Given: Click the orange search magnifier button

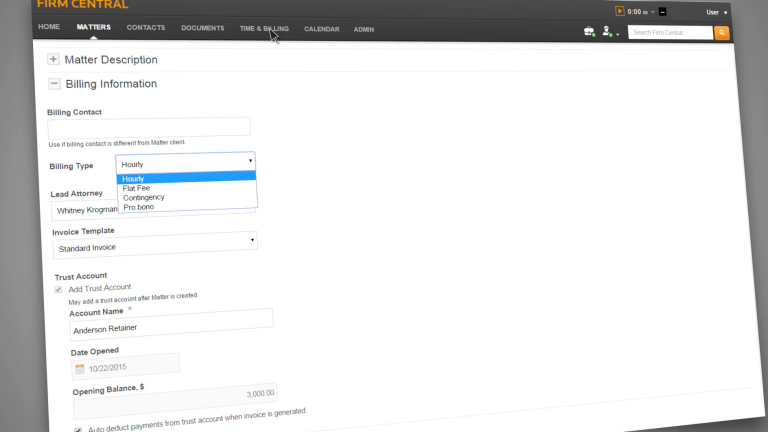Looking at the screenshot, I should coord(722,33).
